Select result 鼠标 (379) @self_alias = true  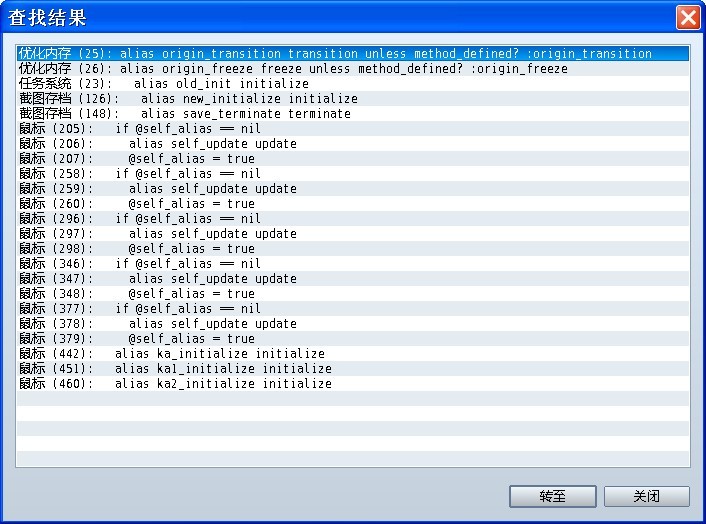pos(353,339)
